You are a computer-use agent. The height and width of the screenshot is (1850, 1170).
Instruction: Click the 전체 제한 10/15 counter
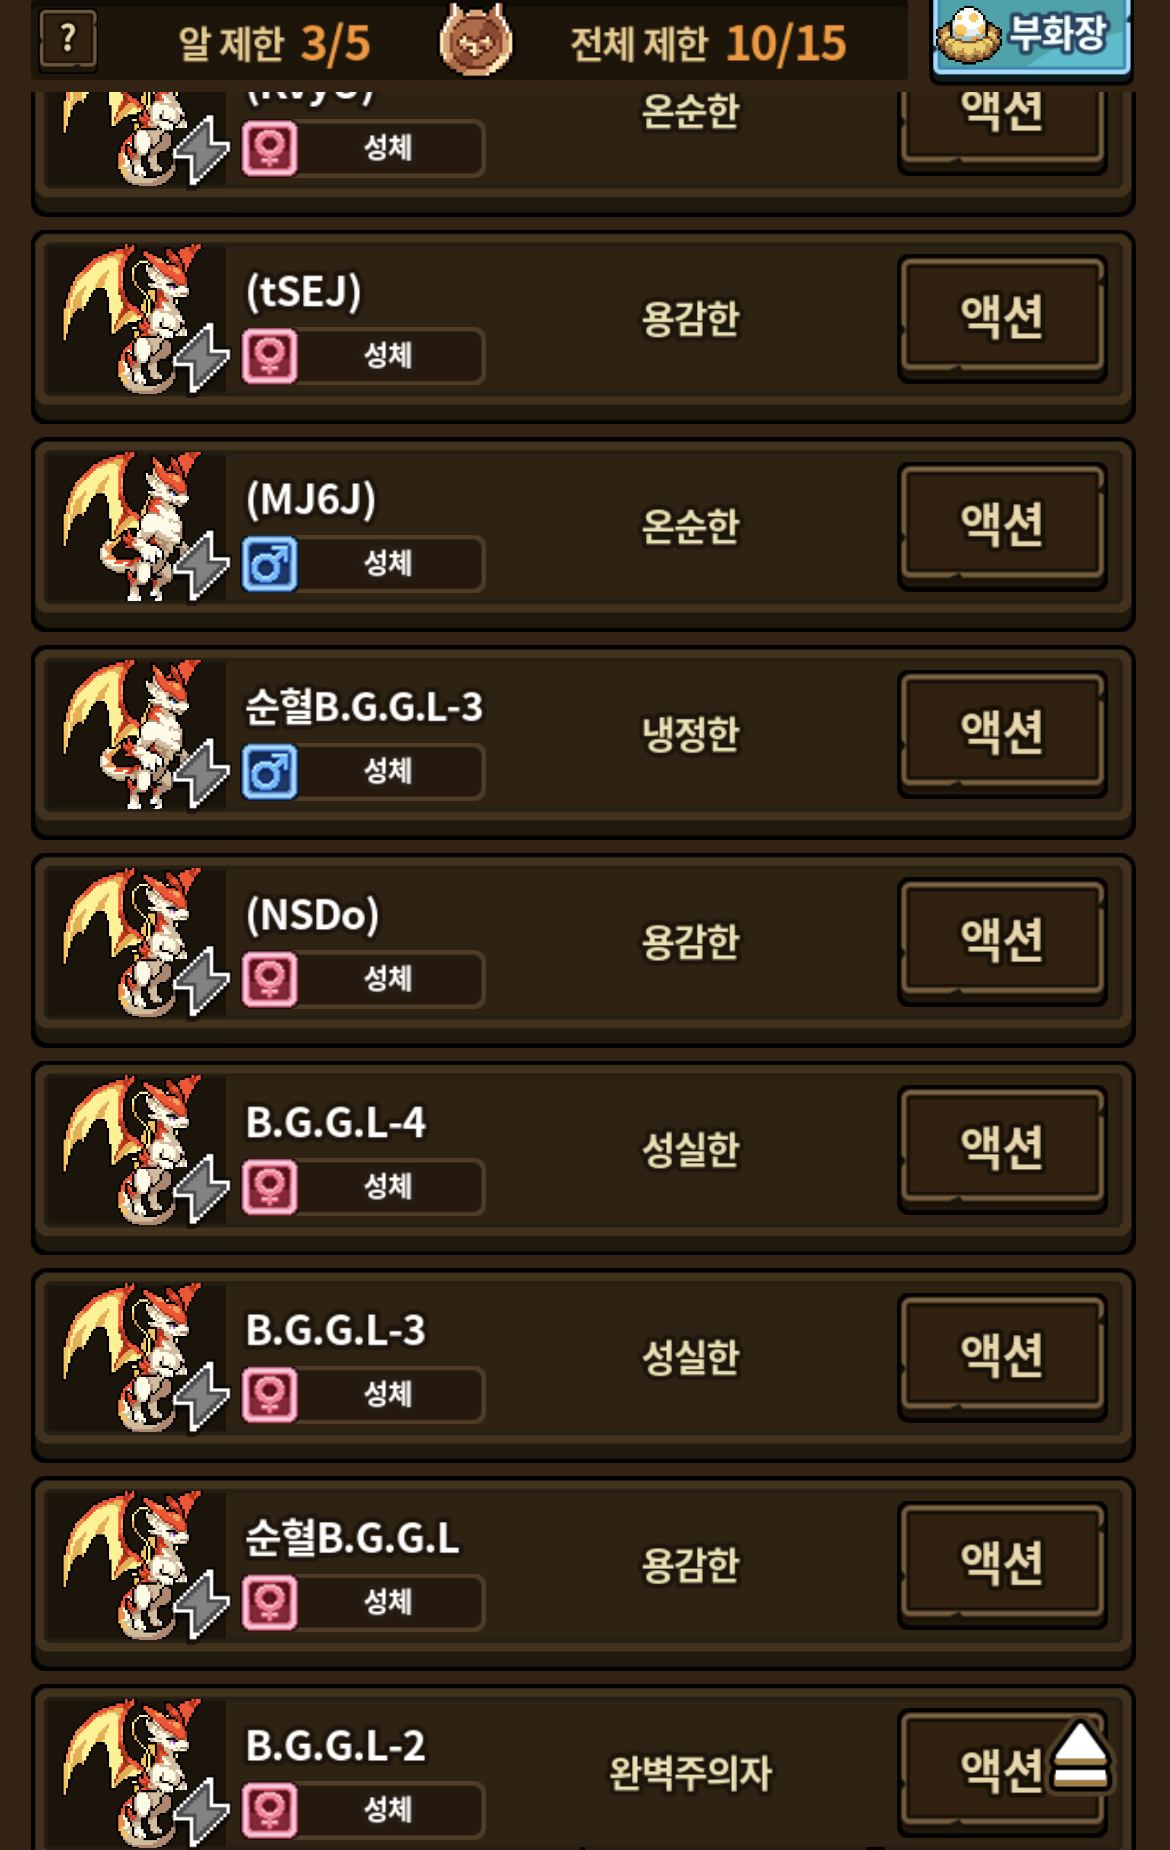coord(708,43)
